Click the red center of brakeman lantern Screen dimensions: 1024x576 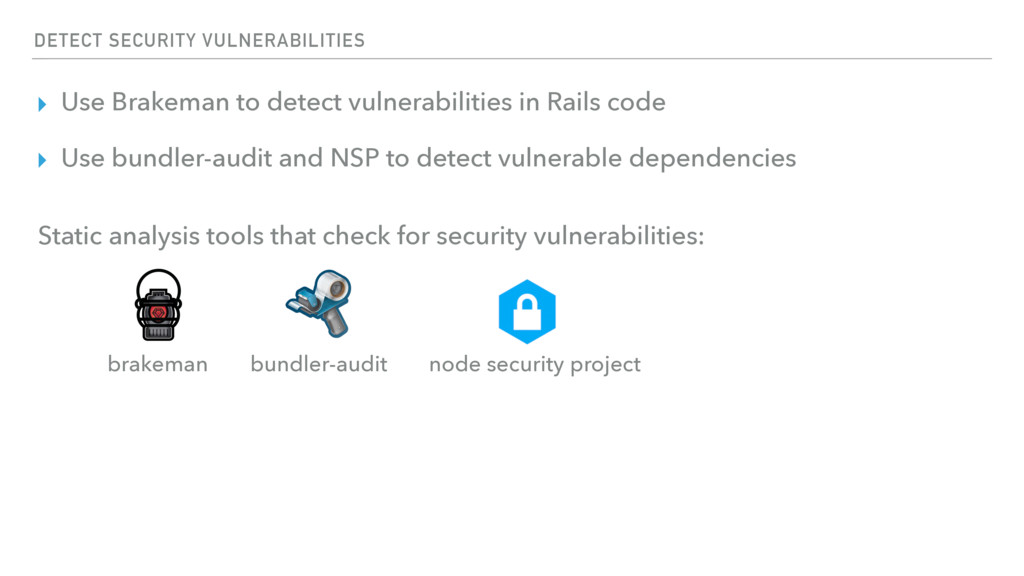(x=157, y=313)
